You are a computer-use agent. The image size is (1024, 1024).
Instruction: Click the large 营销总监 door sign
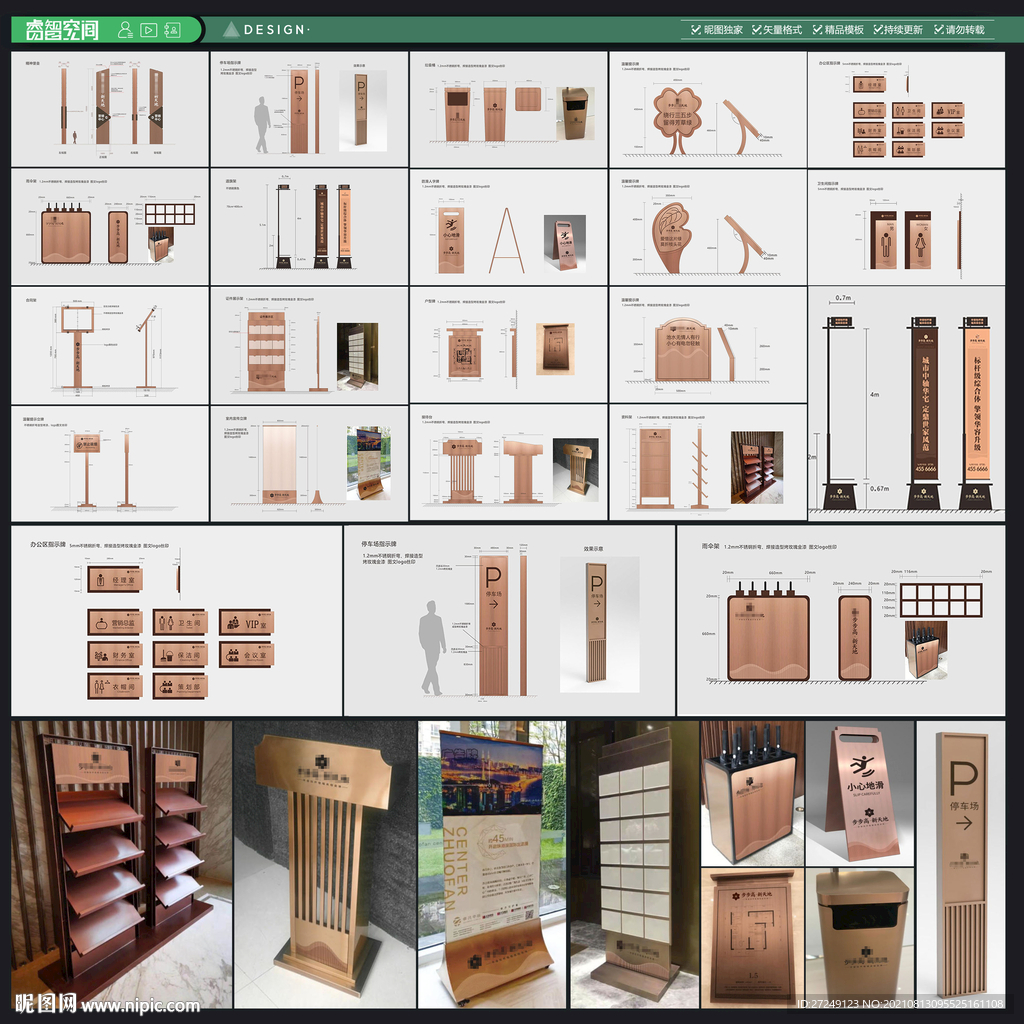(x=115, y=623)
